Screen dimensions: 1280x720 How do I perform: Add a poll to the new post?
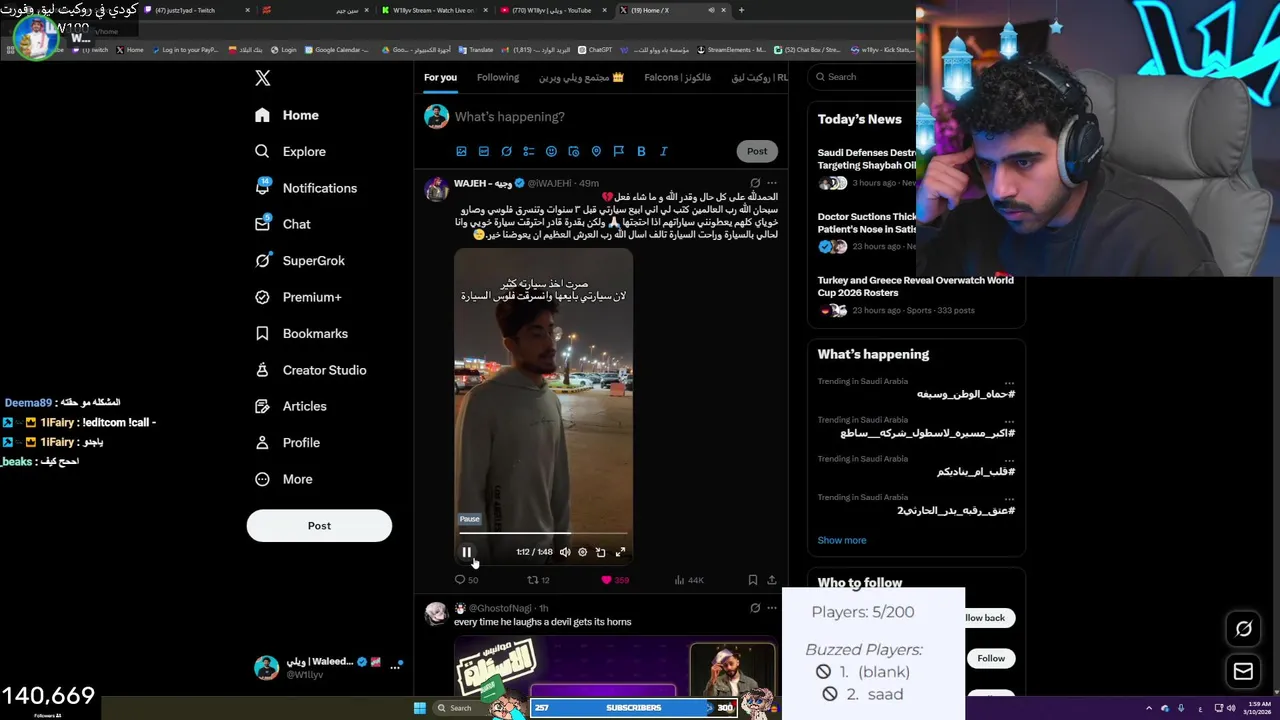pyautogui.click(x=529, y=151)
